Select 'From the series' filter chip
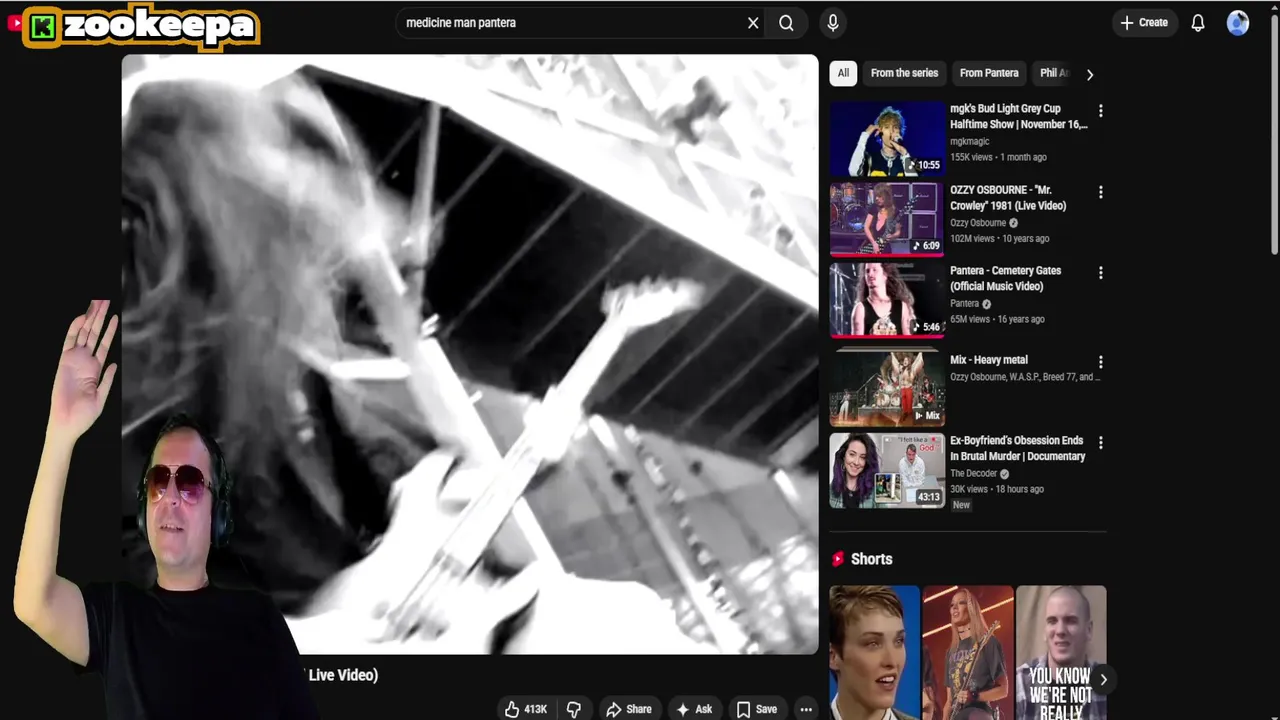The image size is (1280, 720). click(x=904, y=73)
